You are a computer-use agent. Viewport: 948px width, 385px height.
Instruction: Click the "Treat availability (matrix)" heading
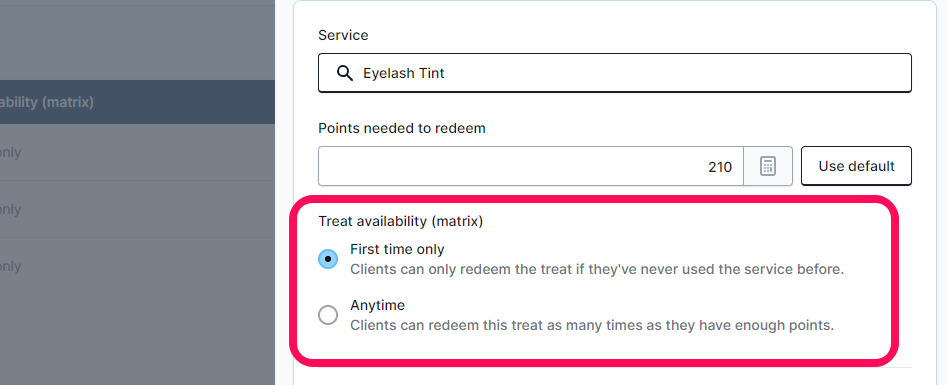tap(401, 221)
